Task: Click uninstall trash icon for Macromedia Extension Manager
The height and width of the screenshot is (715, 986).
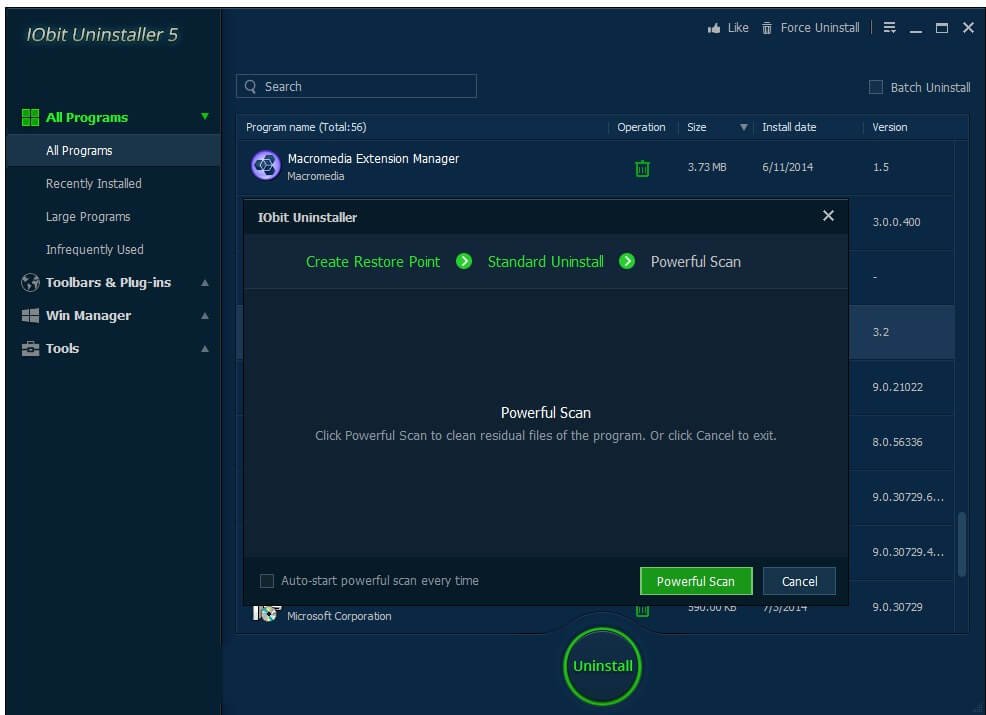Action: [x=642, y=168]
